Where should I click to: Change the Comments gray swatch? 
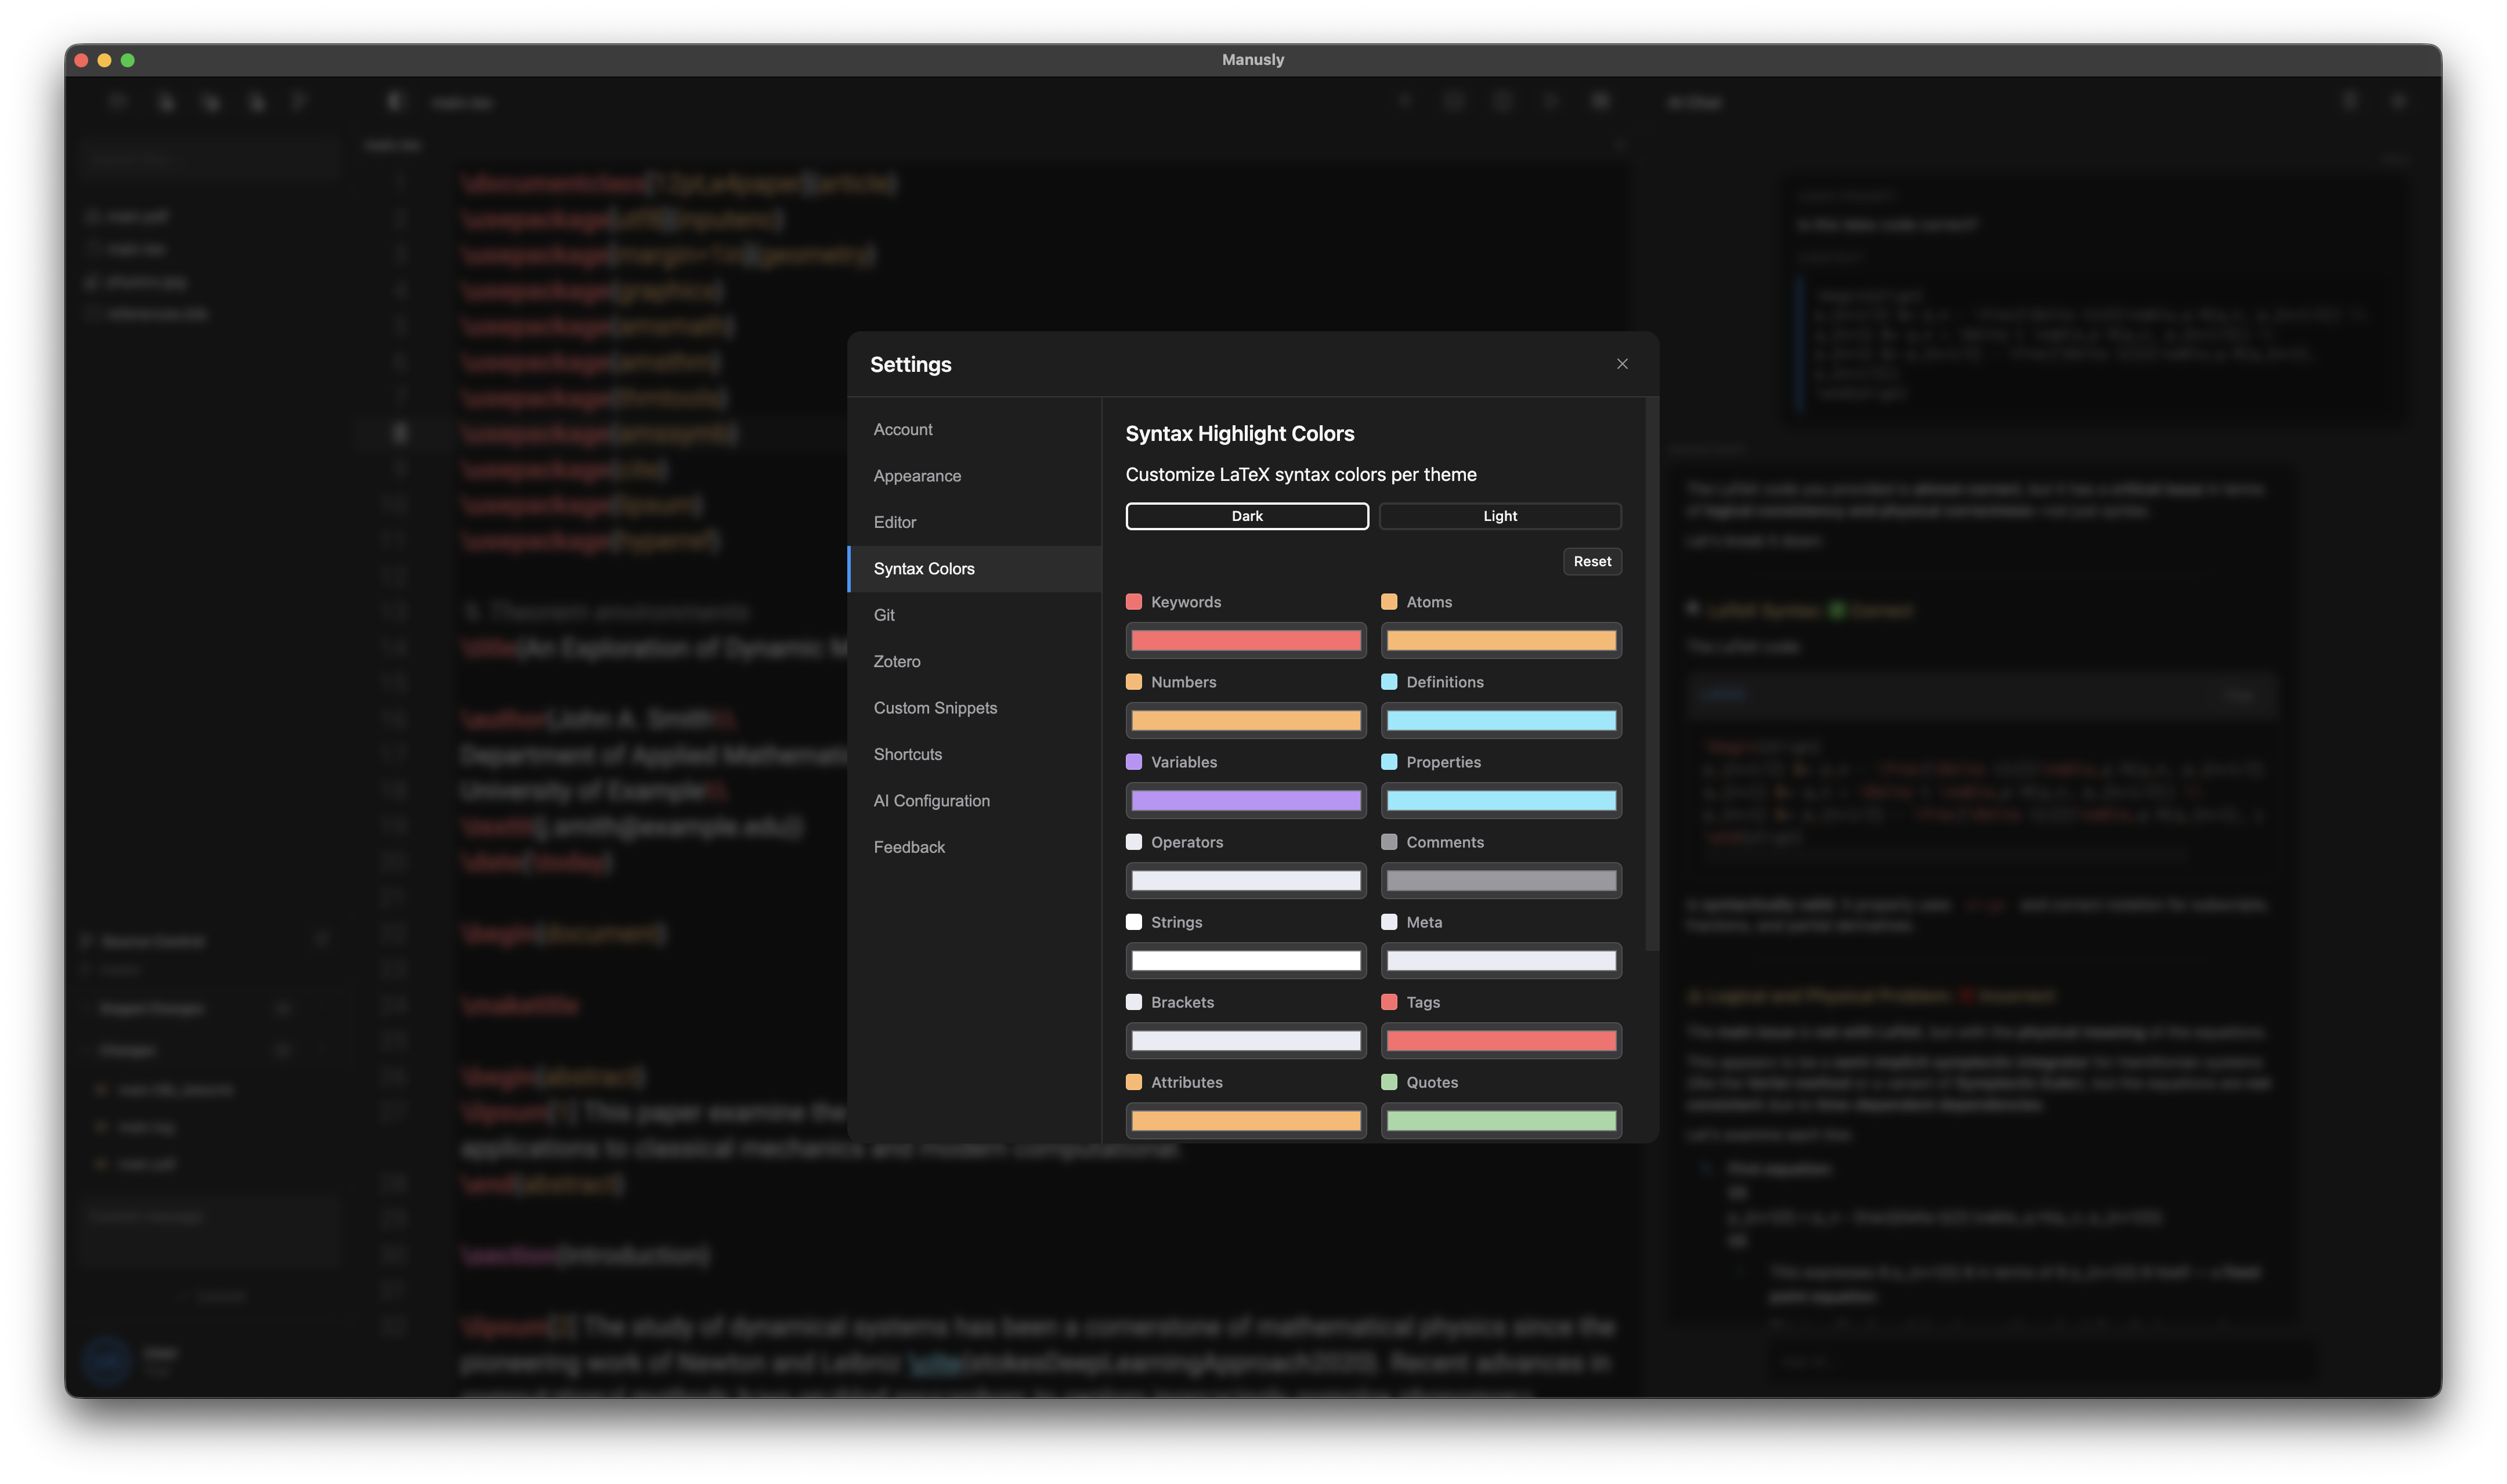[1500, 880]
